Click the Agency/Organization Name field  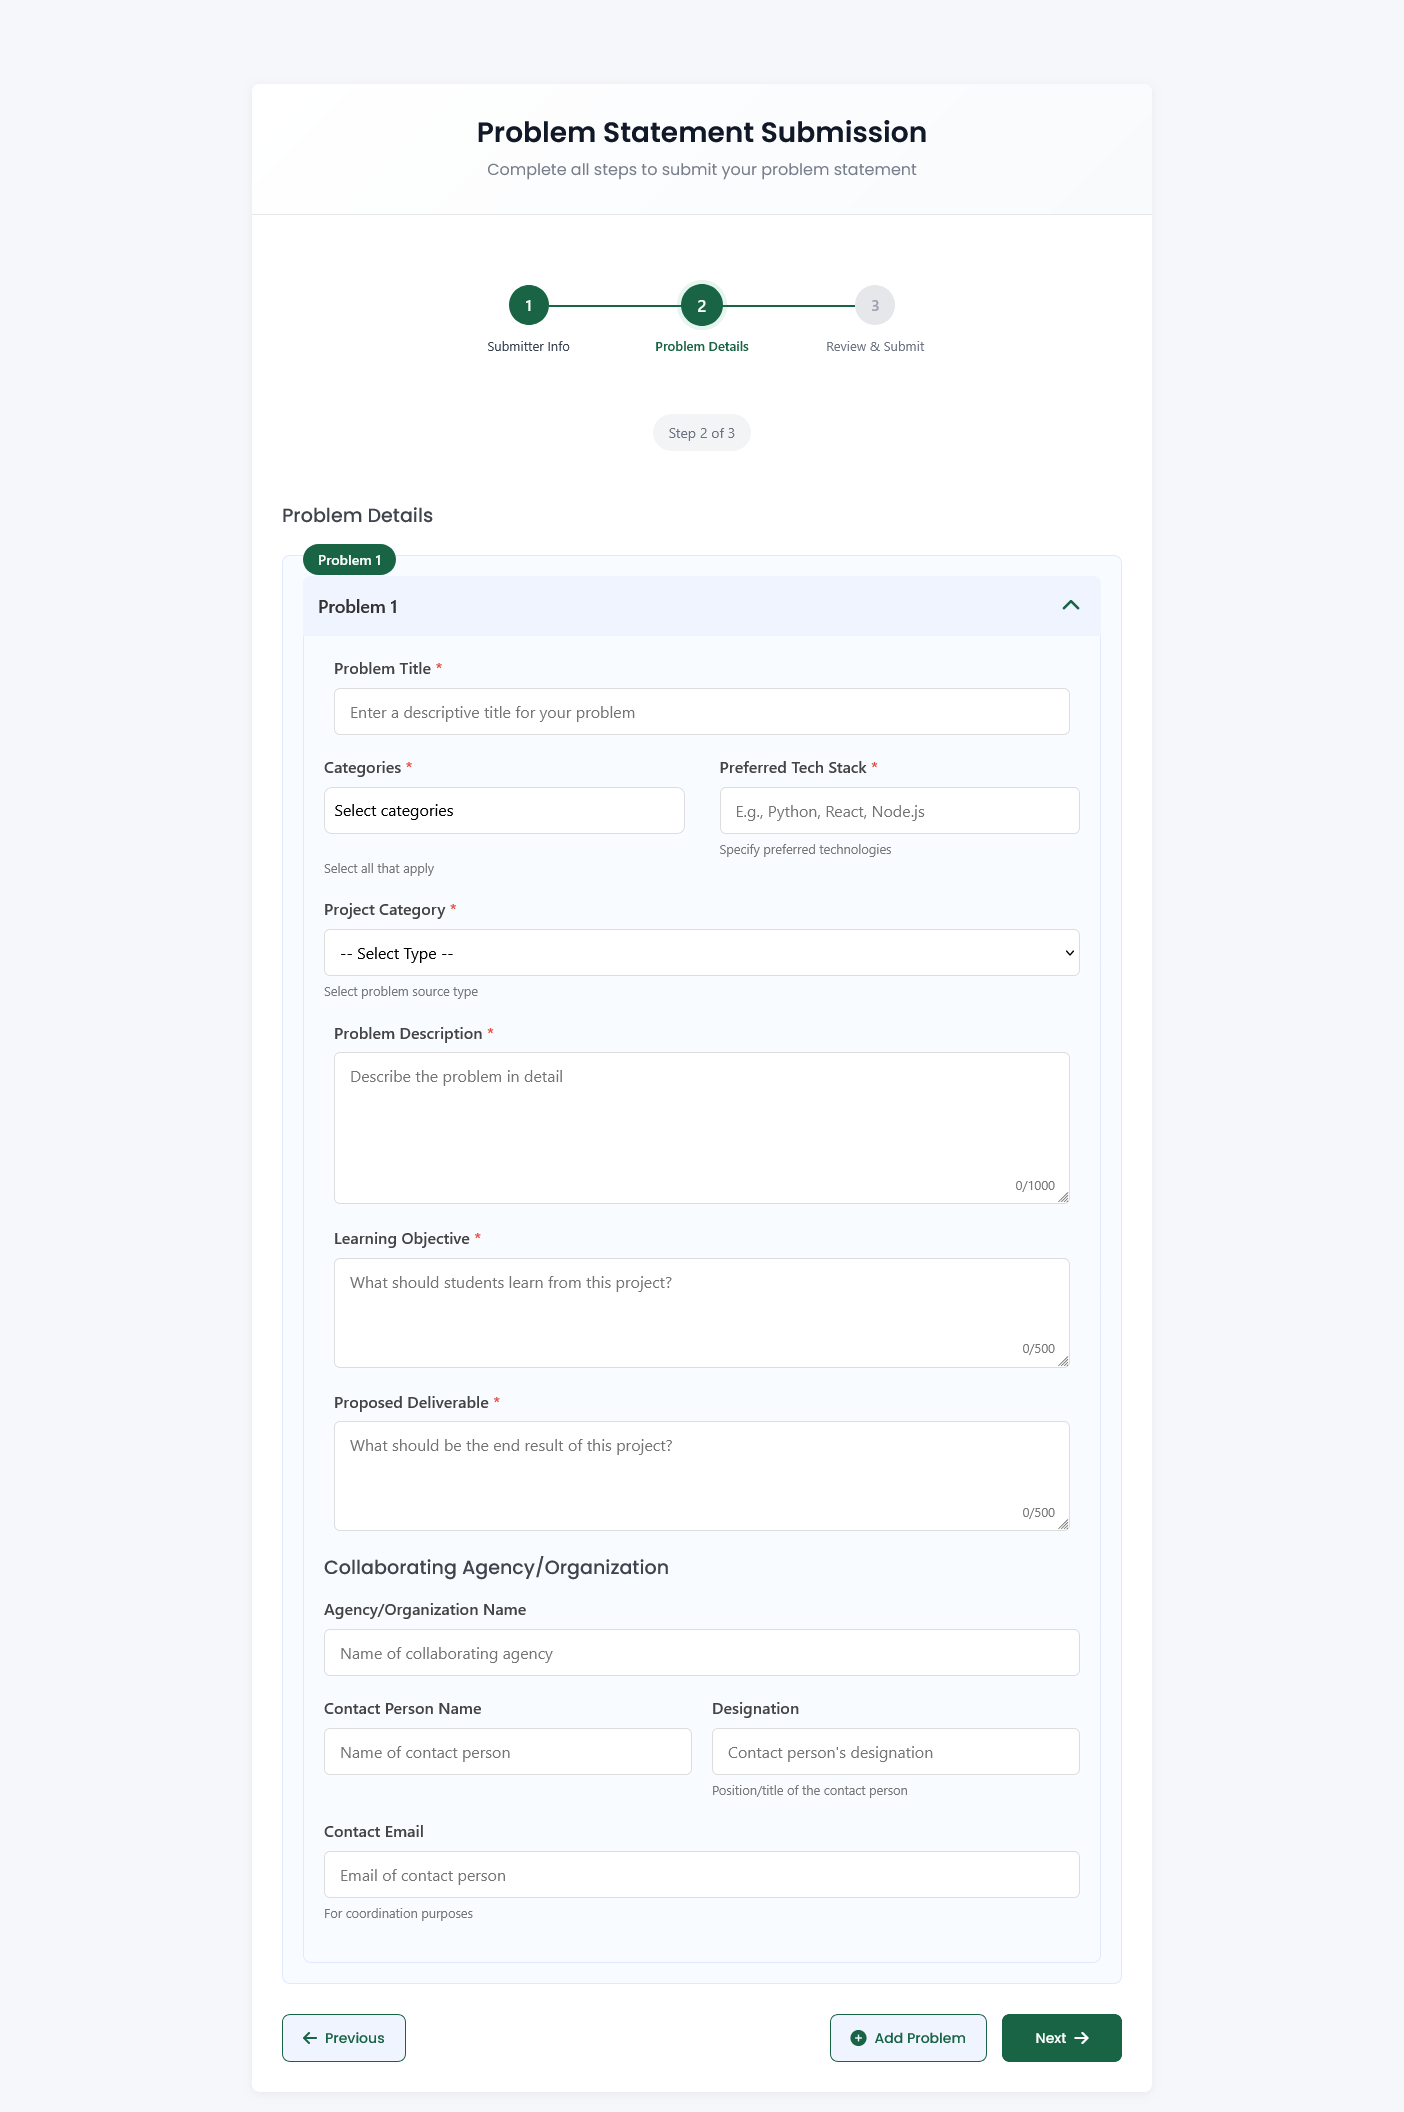701,1653
